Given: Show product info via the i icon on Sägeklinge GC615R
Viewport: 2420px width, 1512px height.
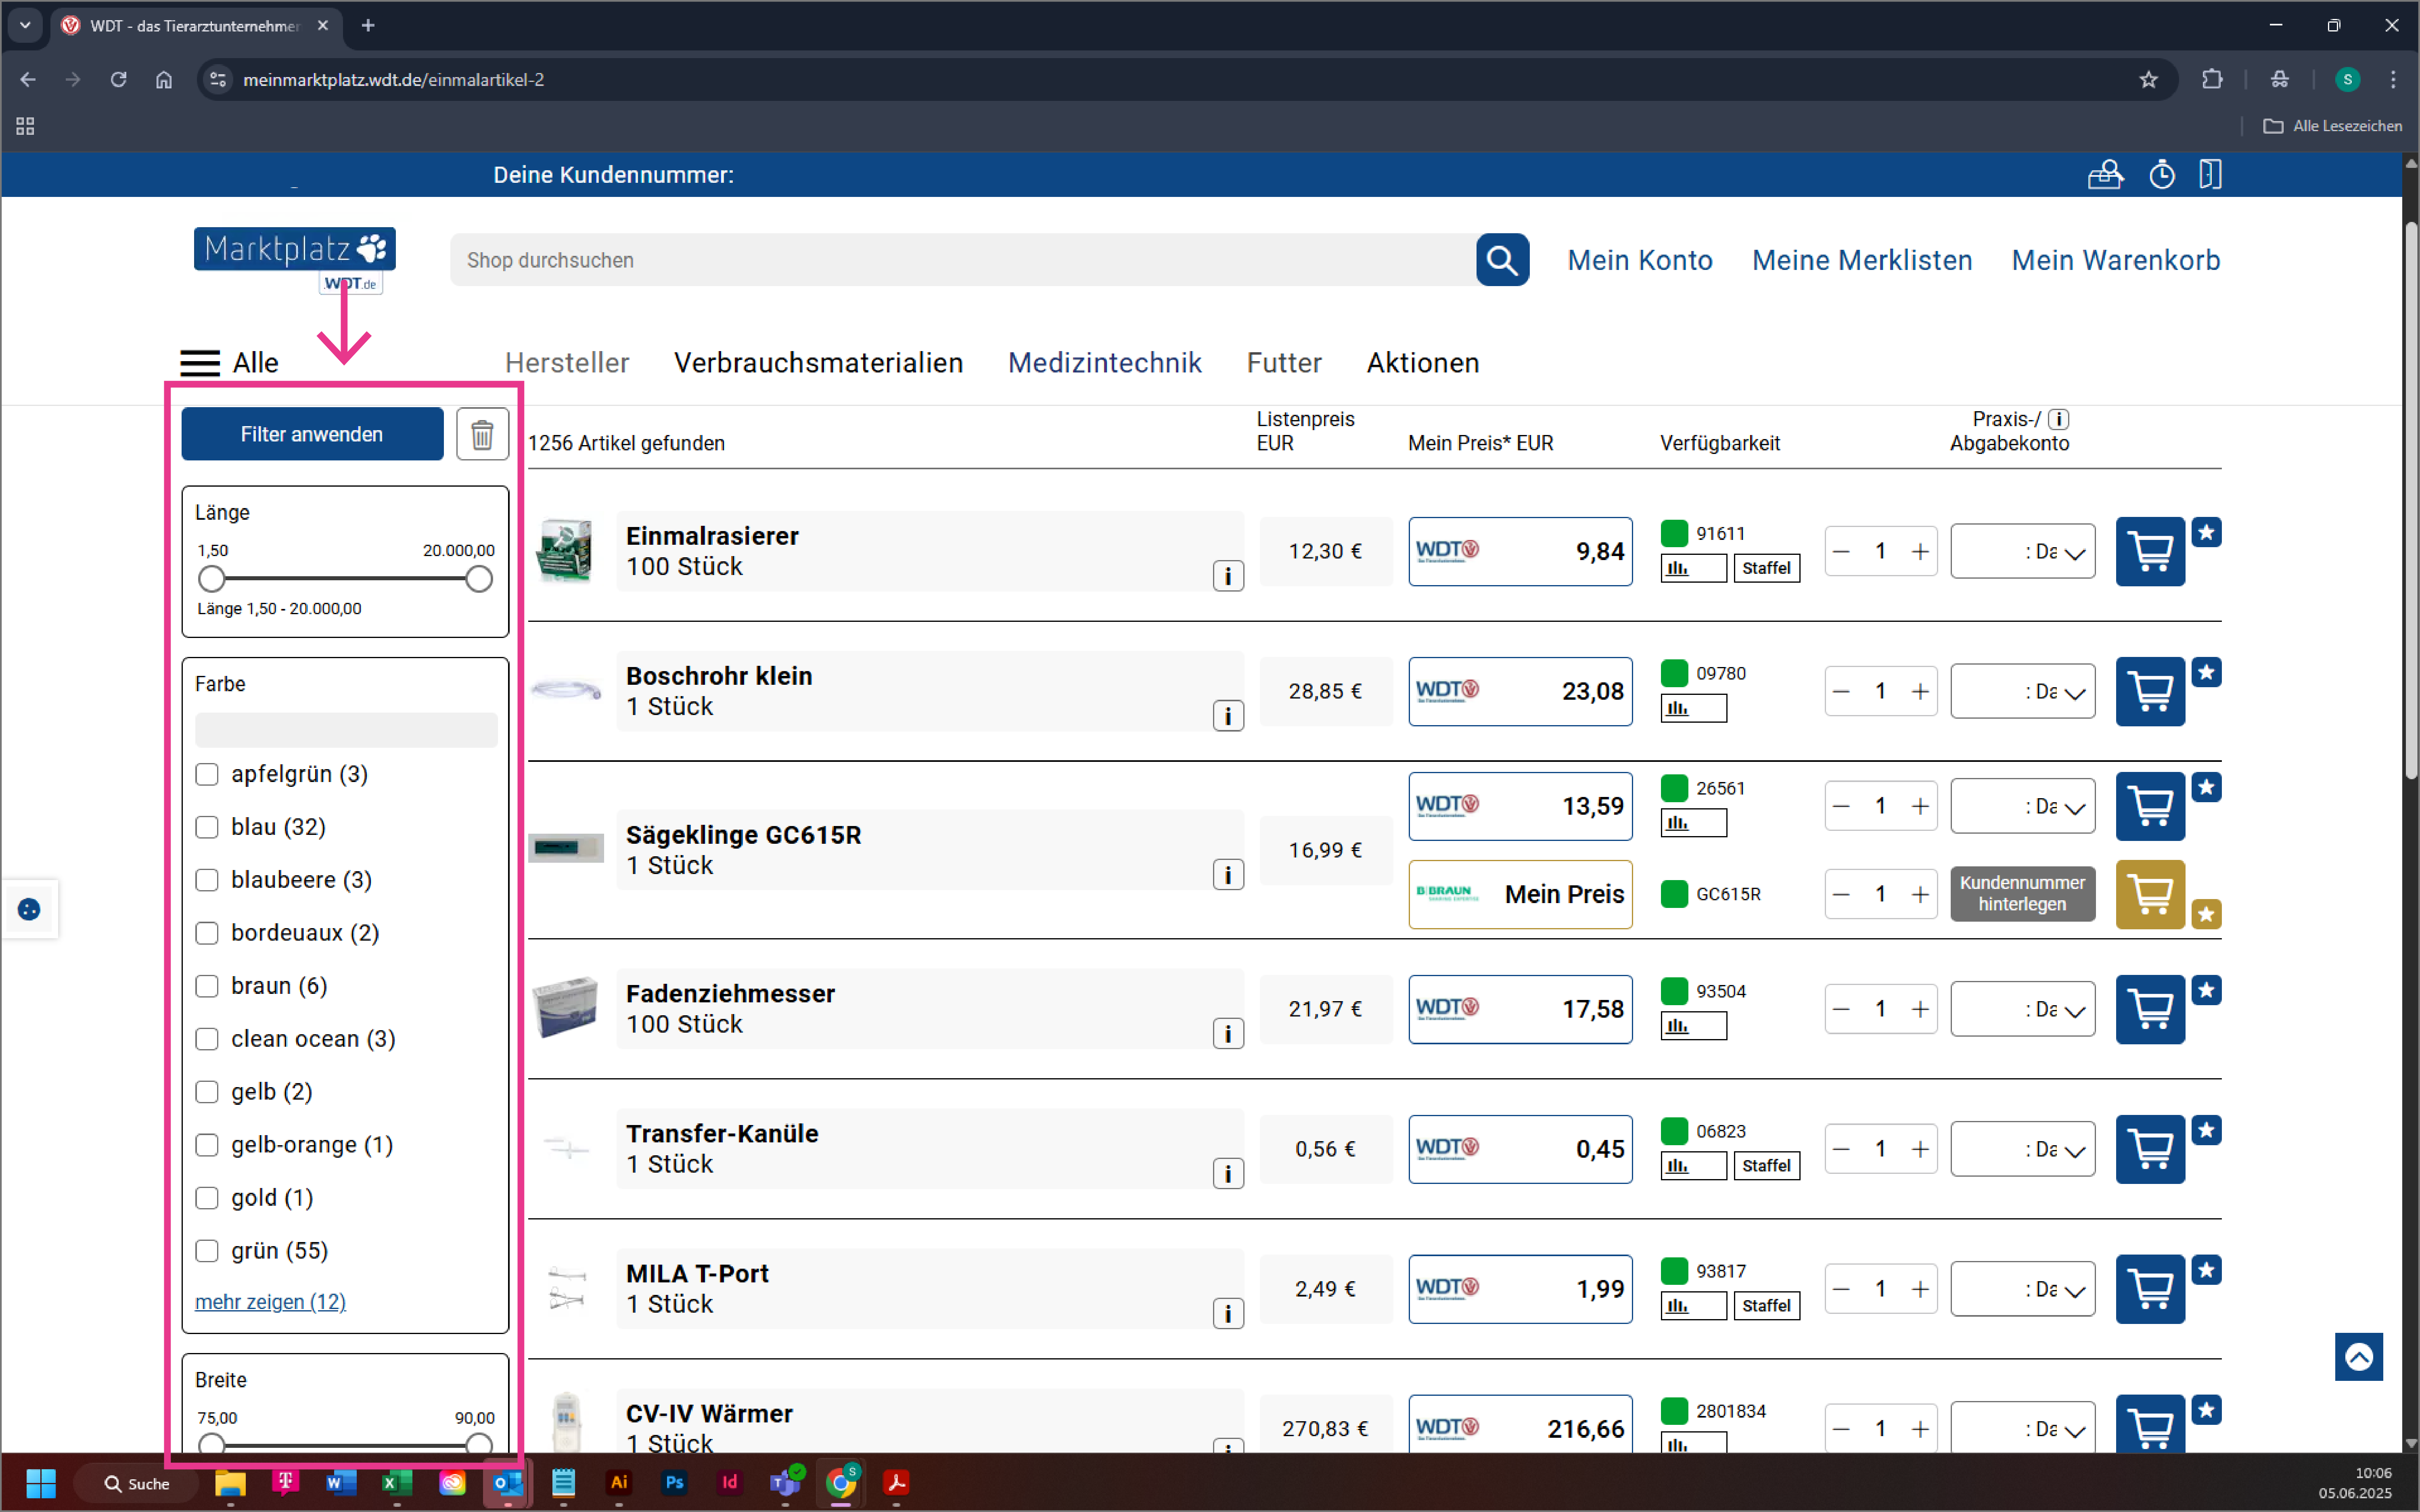Looking at the screenshot, I should pyautogui.click(x=1228, y=875).
